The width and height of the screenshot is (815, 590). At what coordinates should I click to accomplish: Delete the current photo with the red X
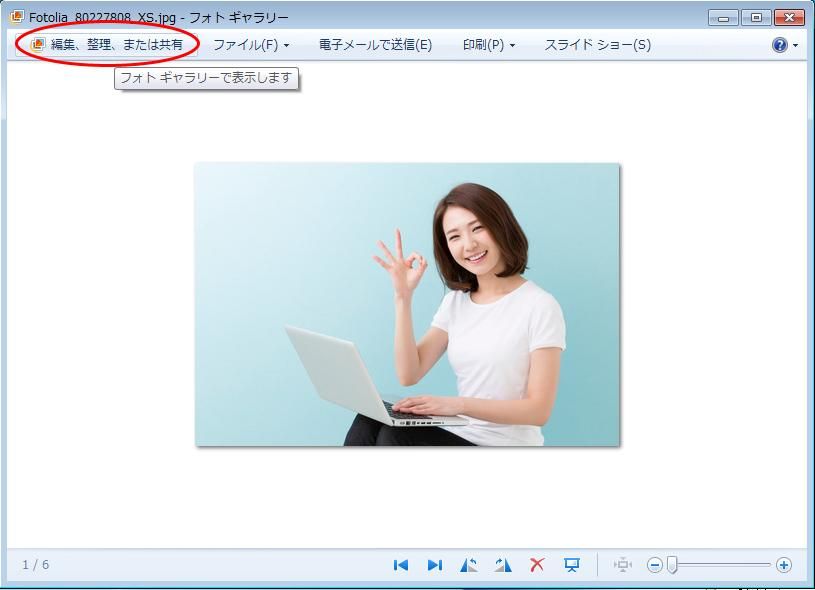(538, 564)
